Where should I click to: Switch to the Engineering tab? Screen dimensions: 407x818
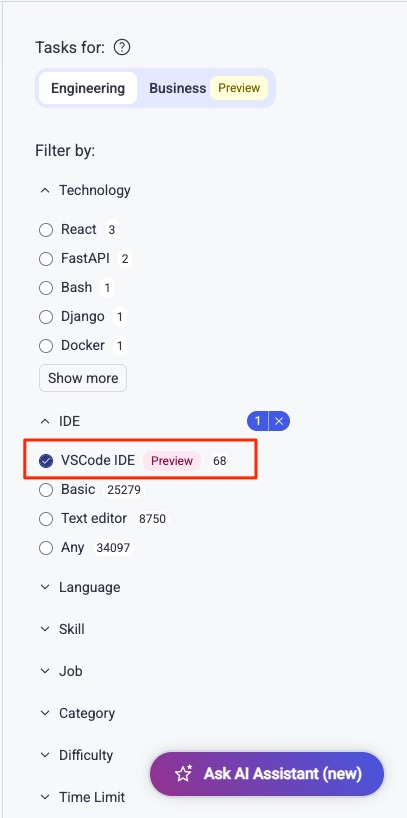(88, 88)
